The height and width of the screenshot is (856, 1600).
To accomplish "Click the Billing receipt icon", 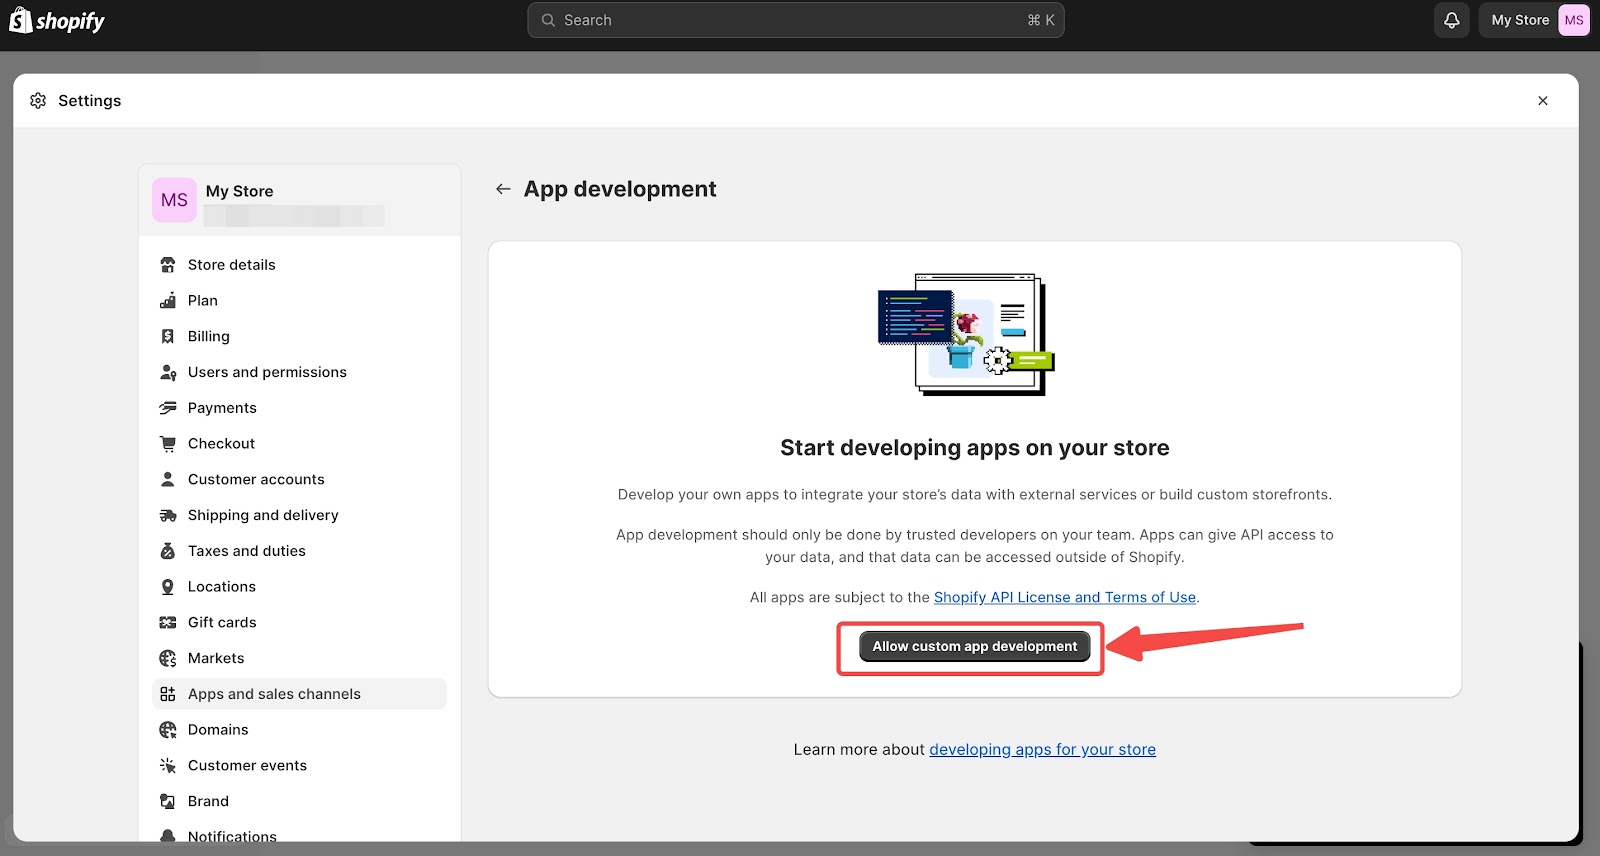I will (168, 337).
